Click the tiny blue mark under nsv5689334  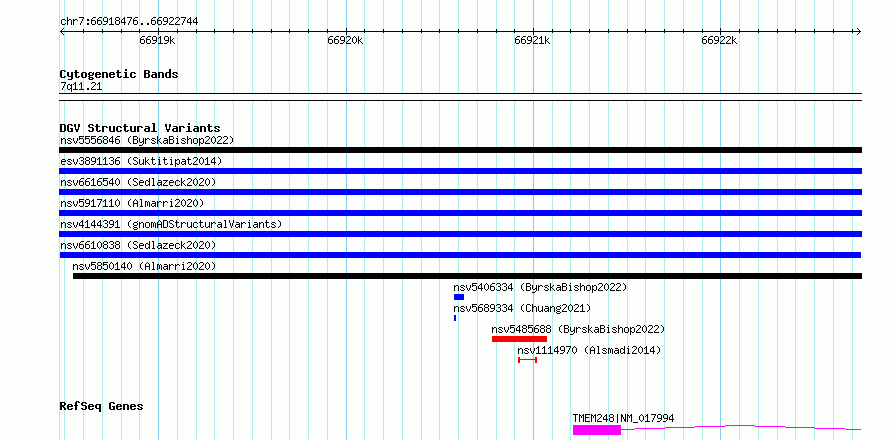(x=455, y=318)
